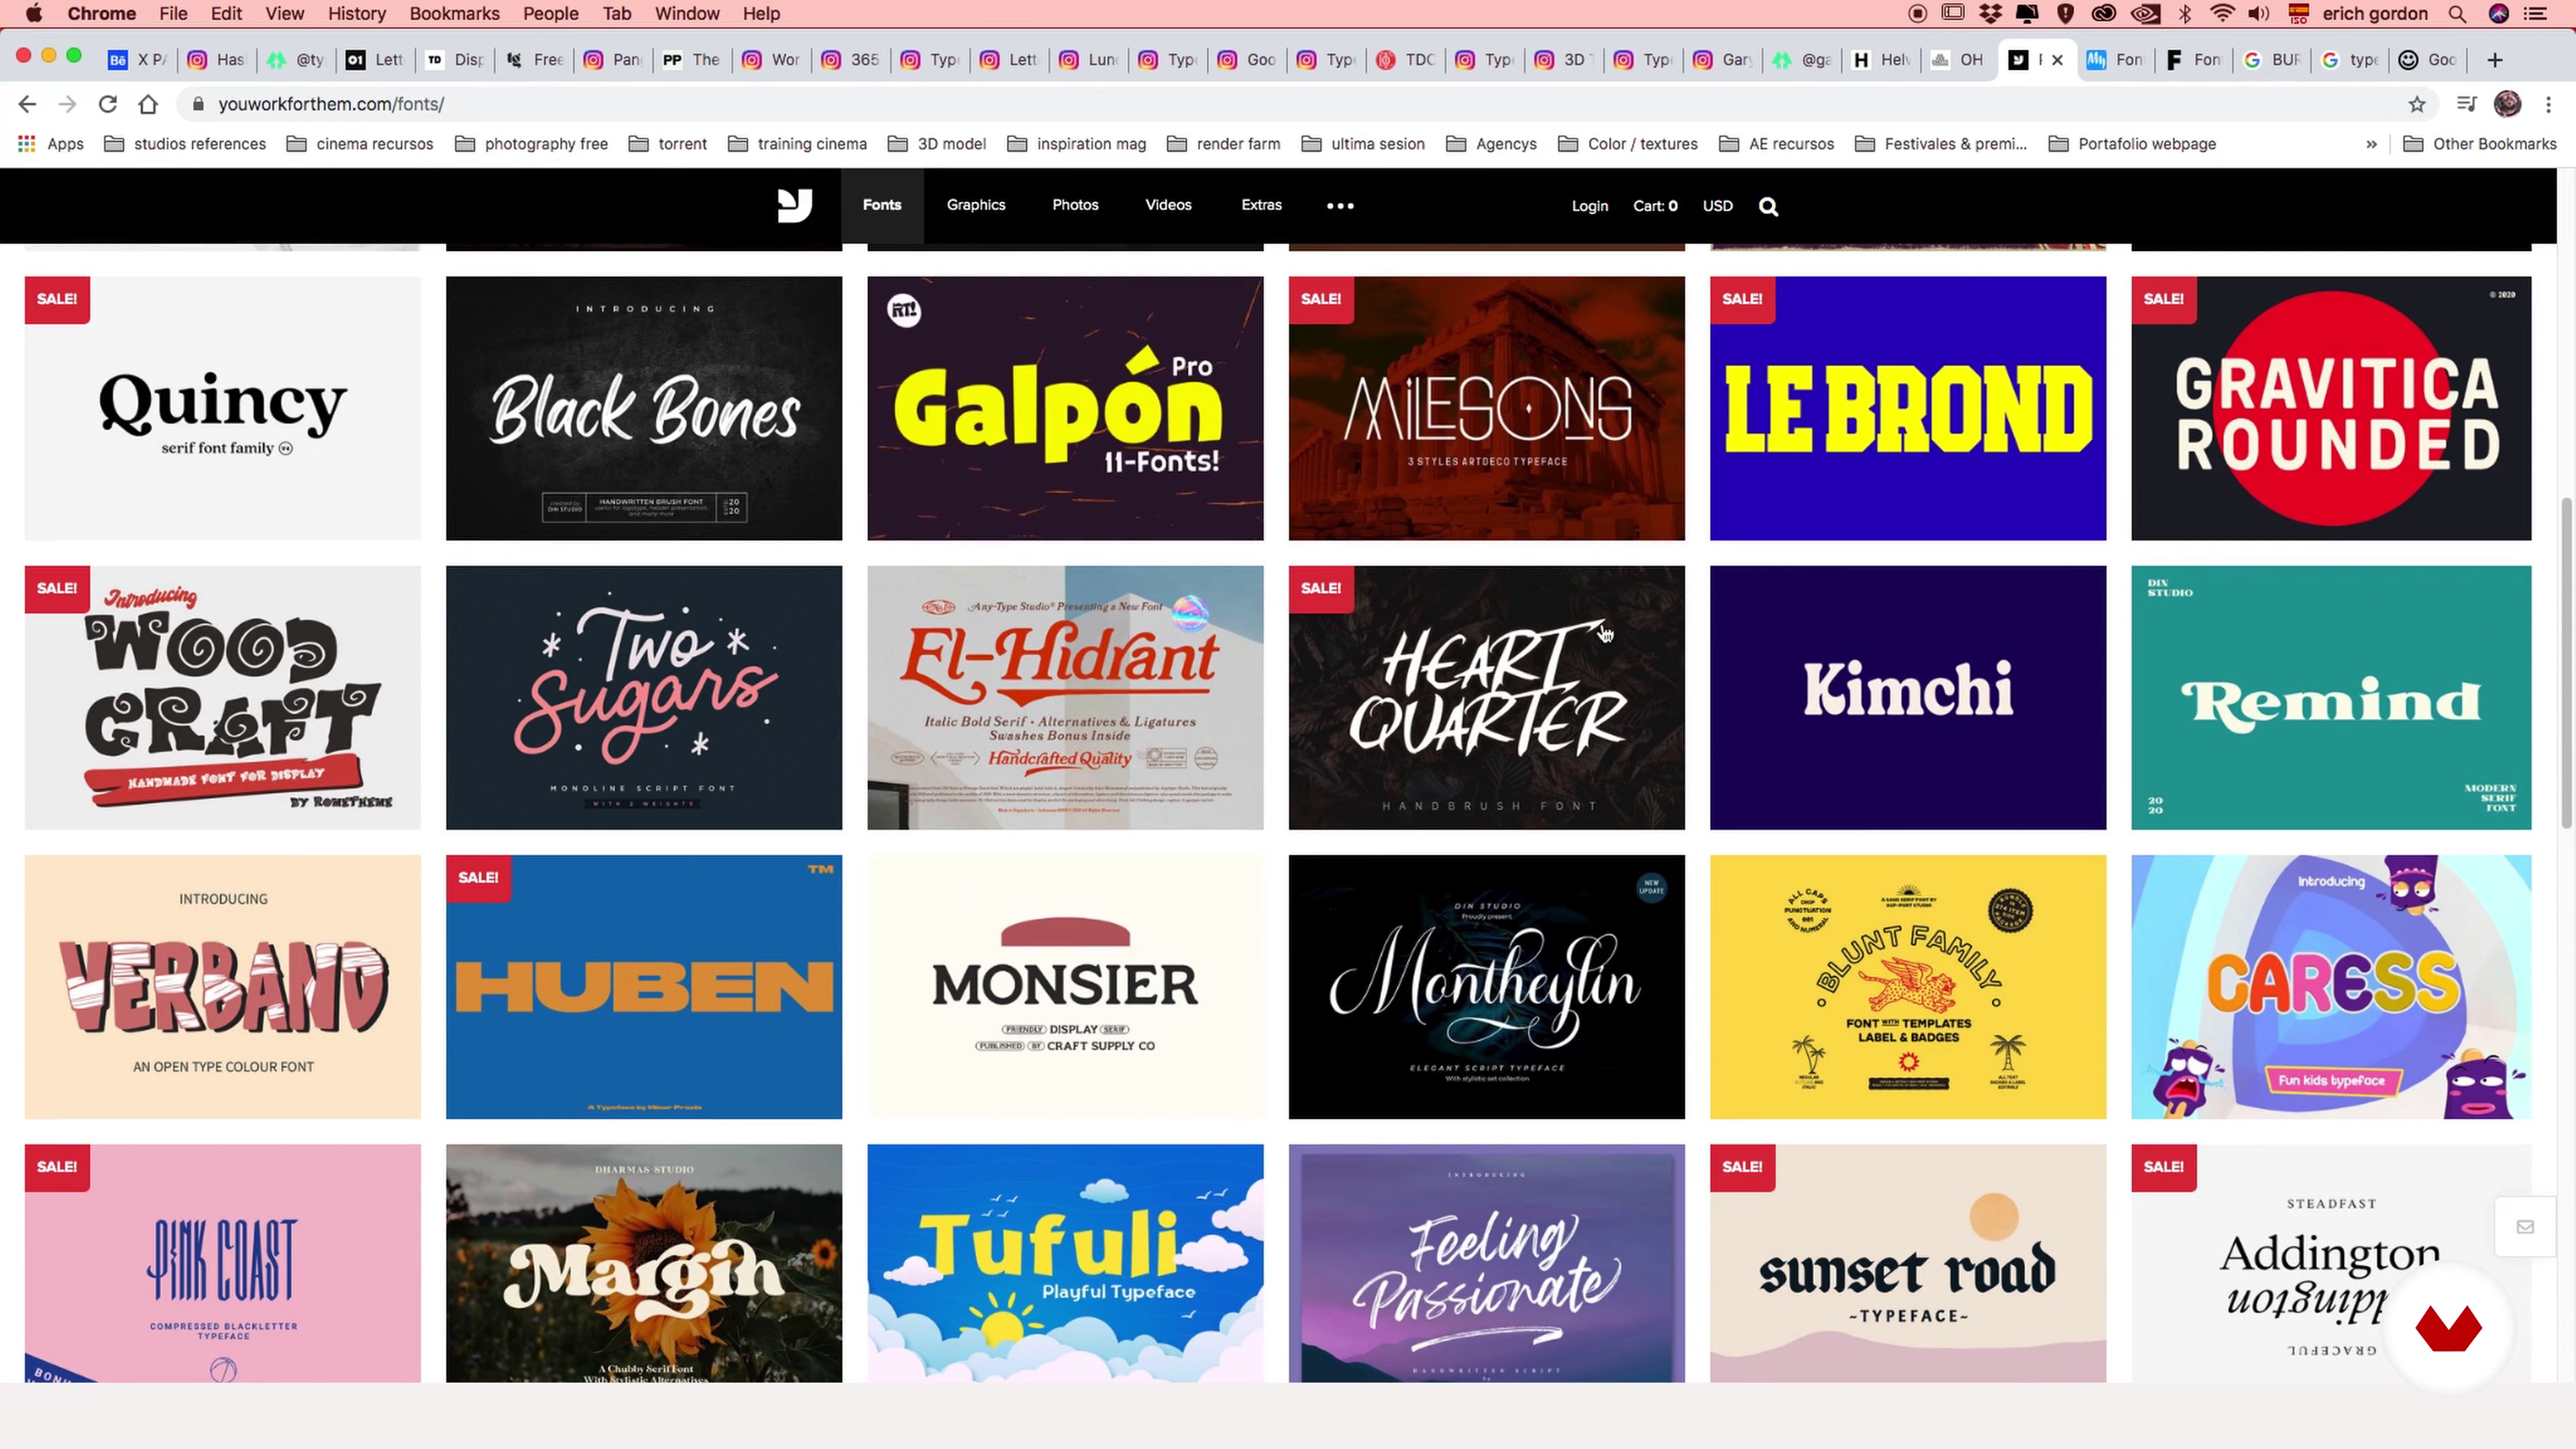The width and height of the screenshot is (2576, 1449).
Task: Open the Color / textures bookmark folder
Action: tap(1628, 144)
